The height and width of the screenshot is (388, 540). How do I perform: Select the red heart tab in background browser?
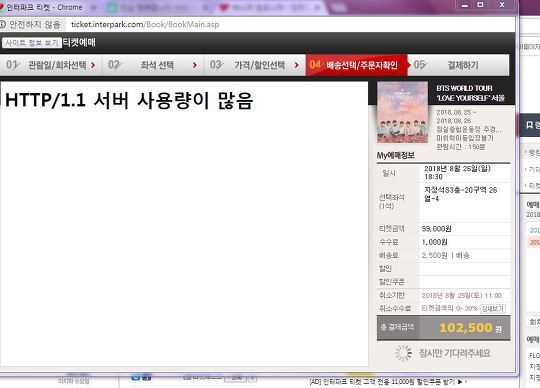coord(224,7)
